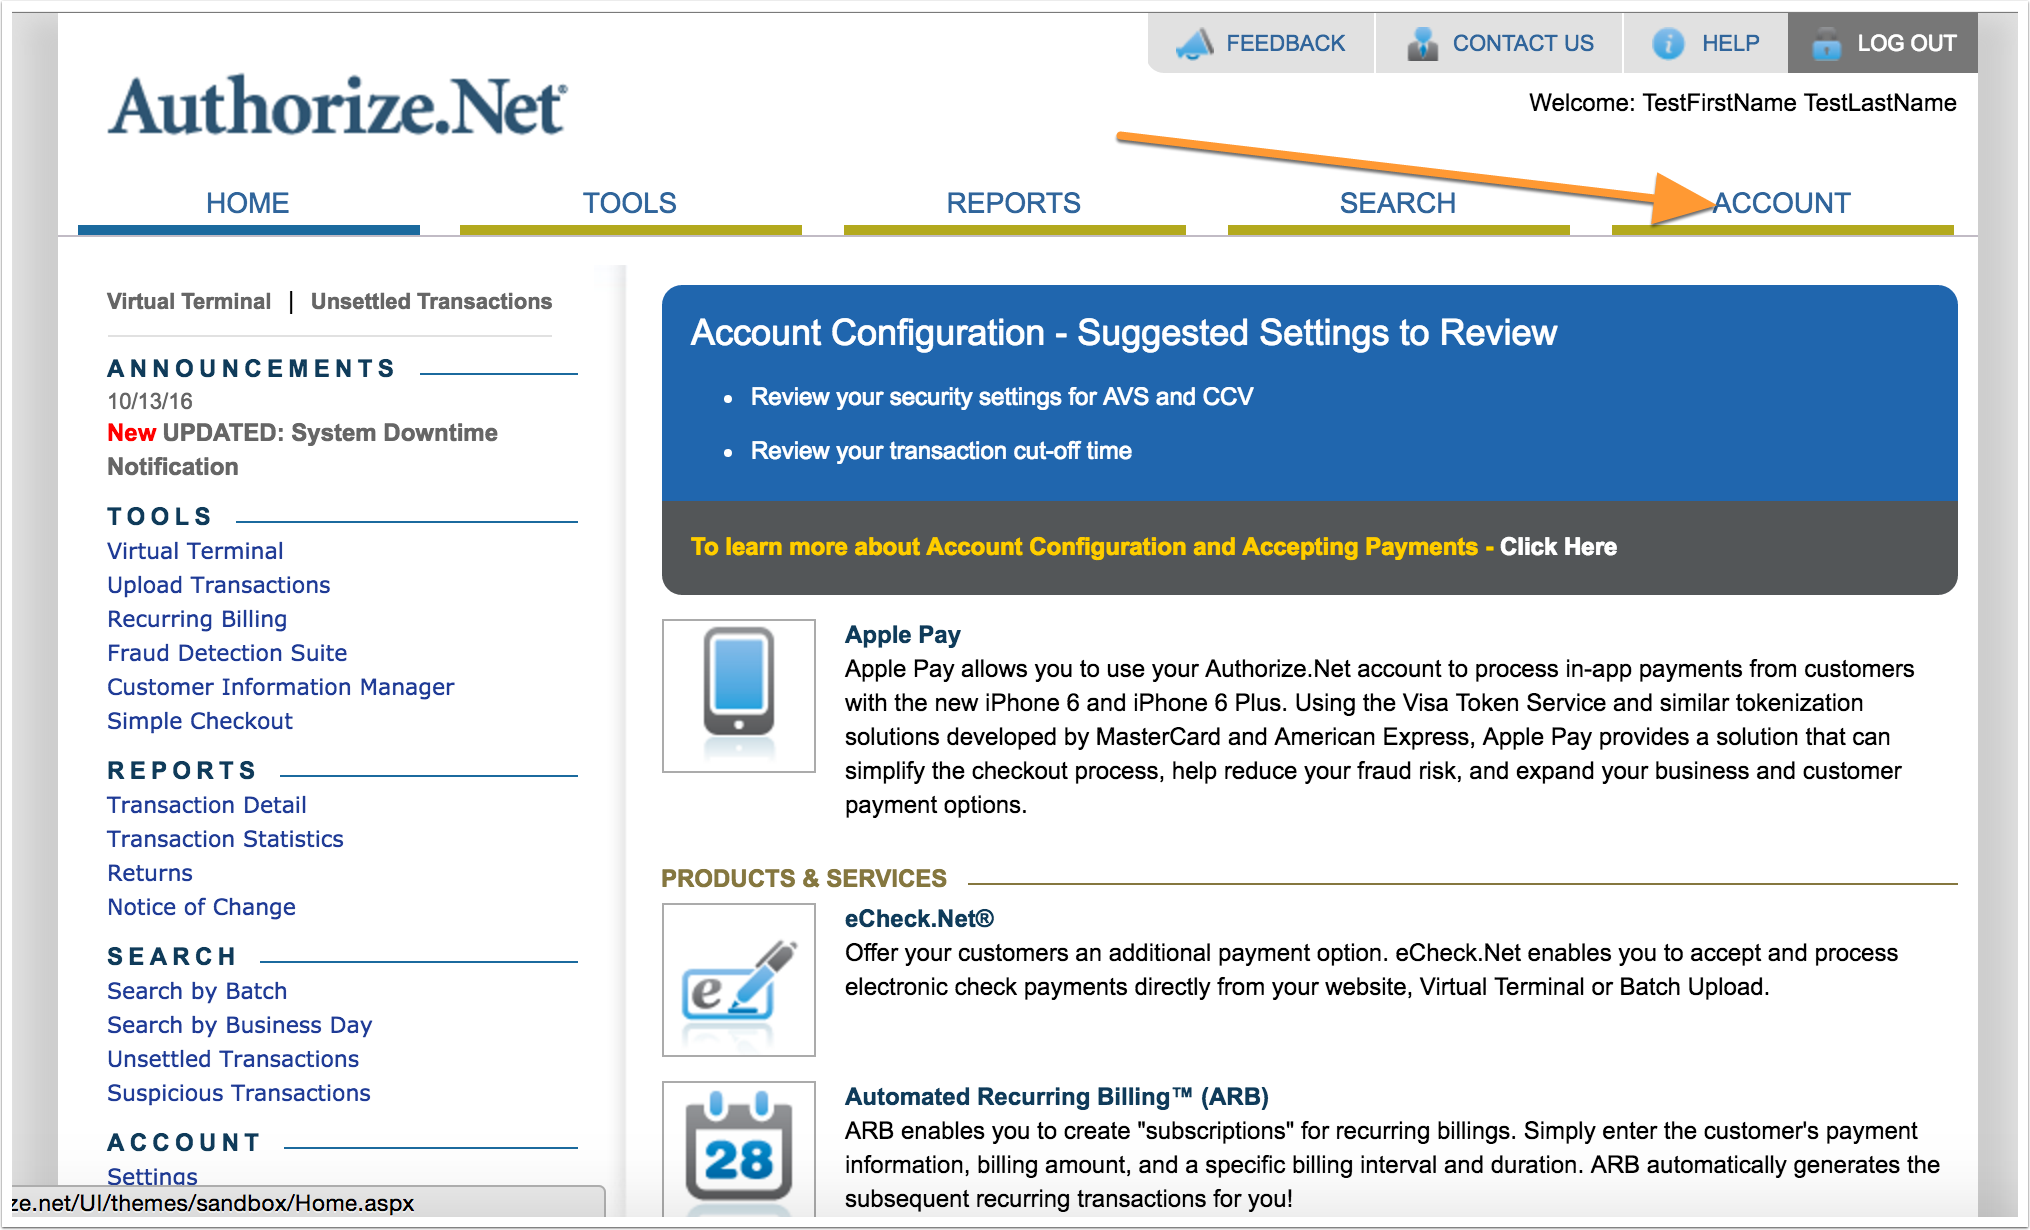Viewport: 2030px width, 1230px height.
Task: Open Transaction Statistics link
Action: point(225,839)
